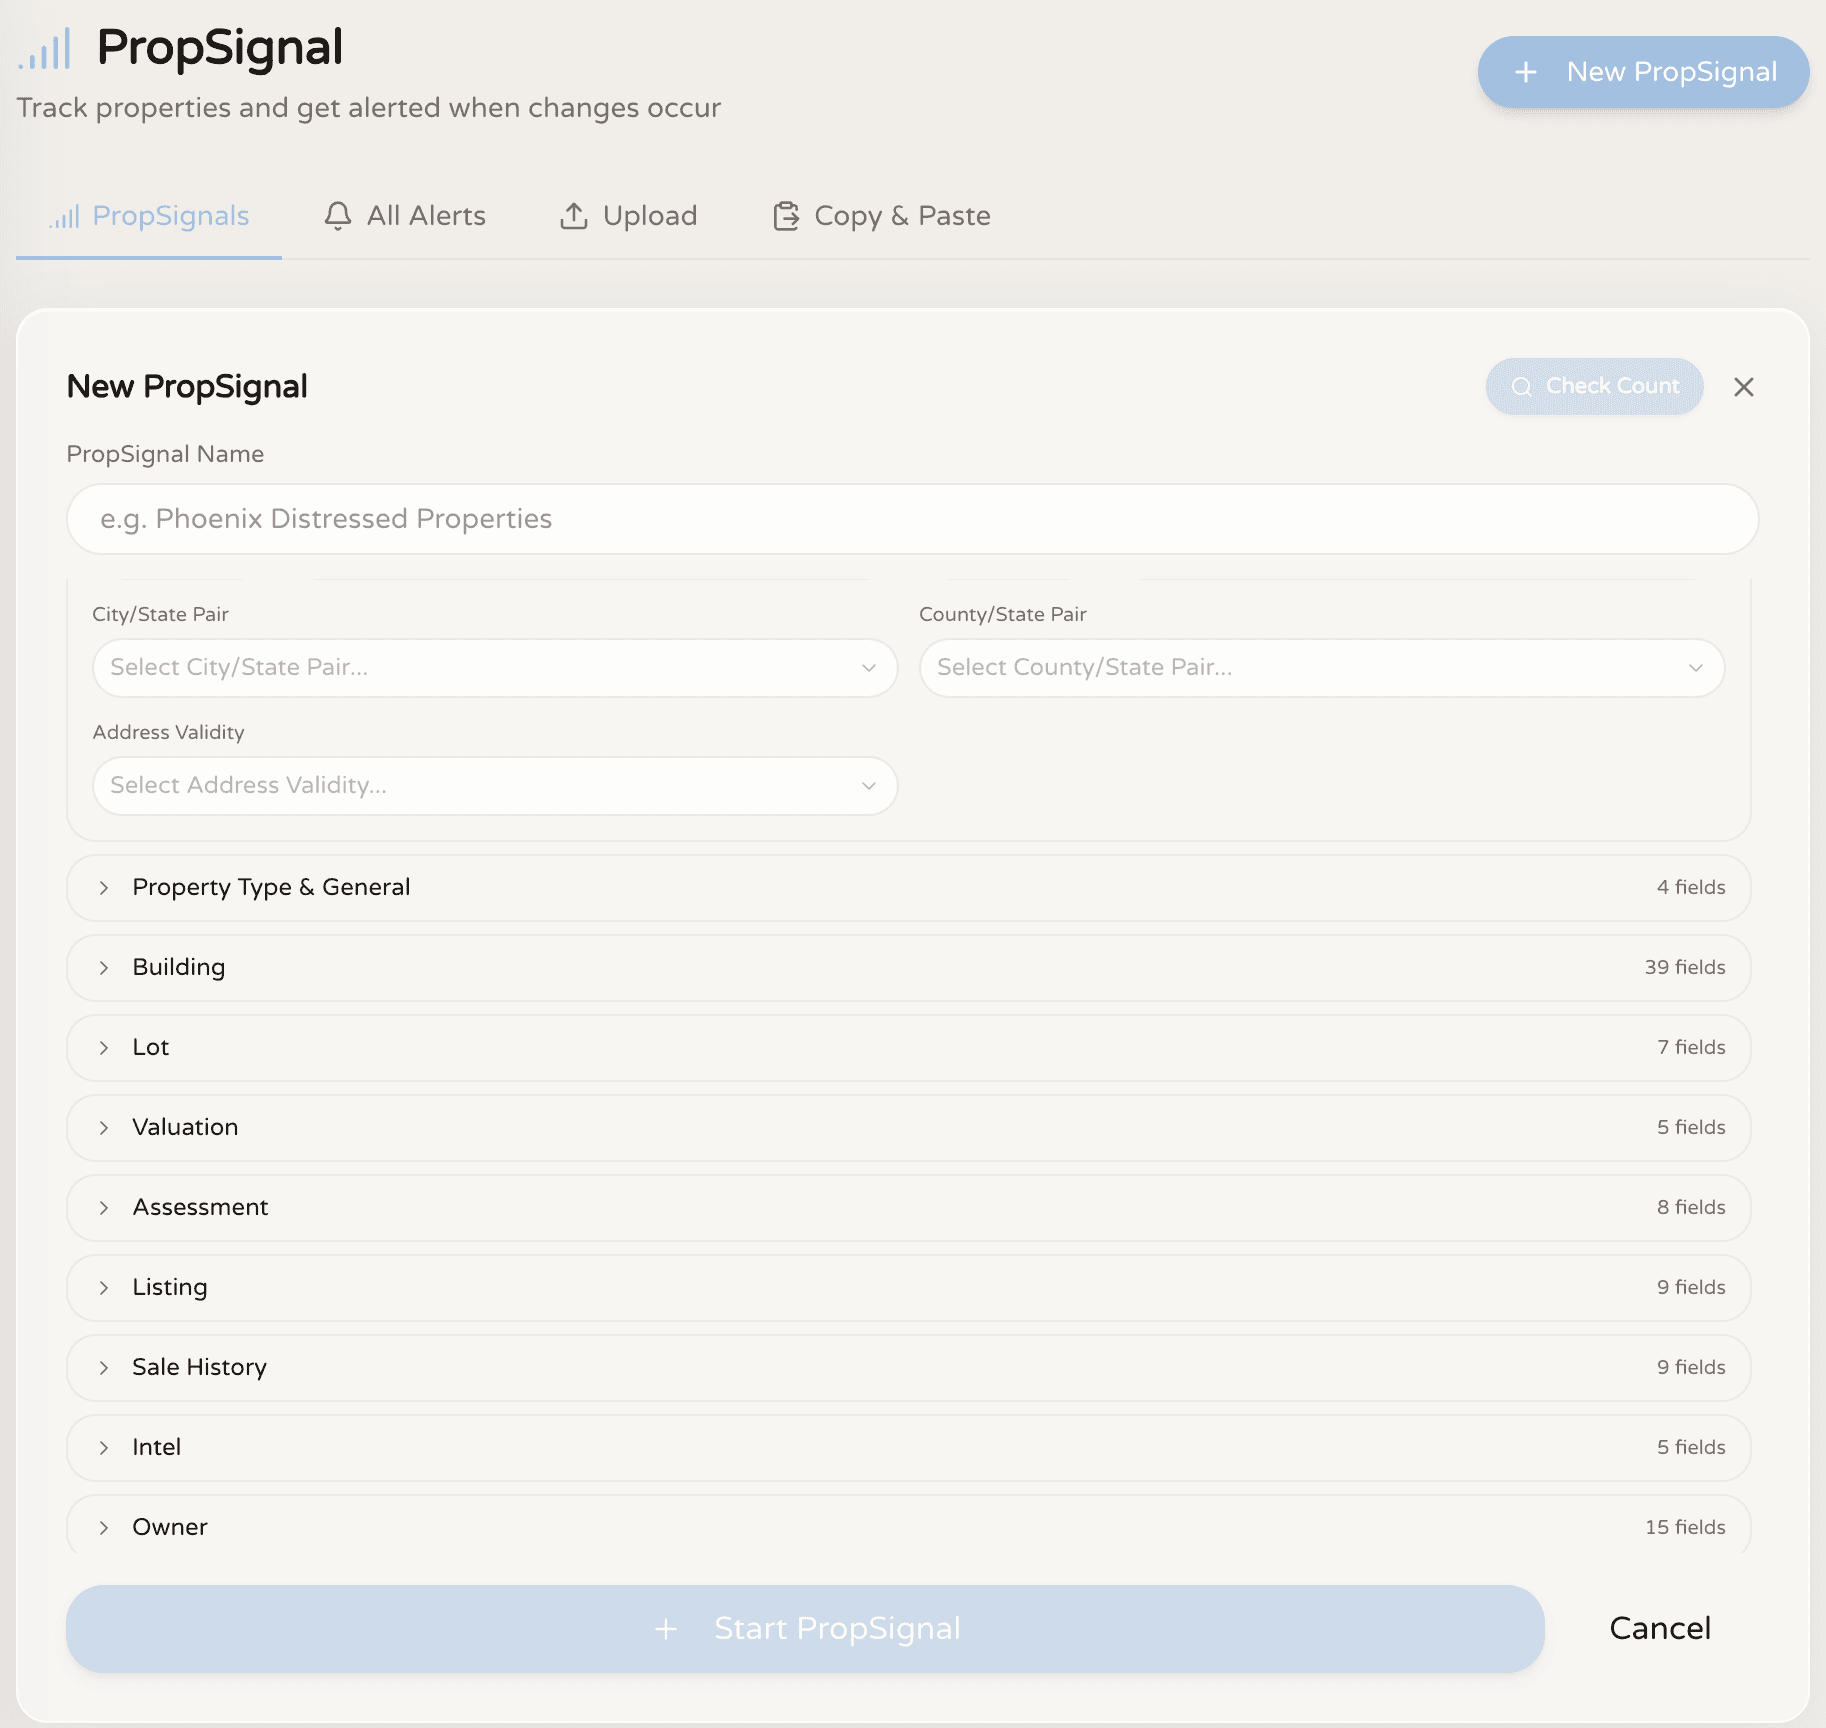Click the magnifier icon inside Check Count
The image size is (1826, 1728).
coord(1522,386)
